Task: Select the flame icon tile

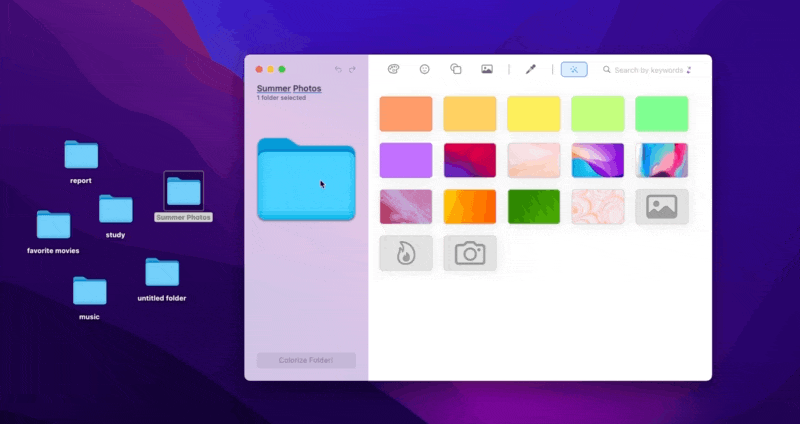Action: coord(406,253)
